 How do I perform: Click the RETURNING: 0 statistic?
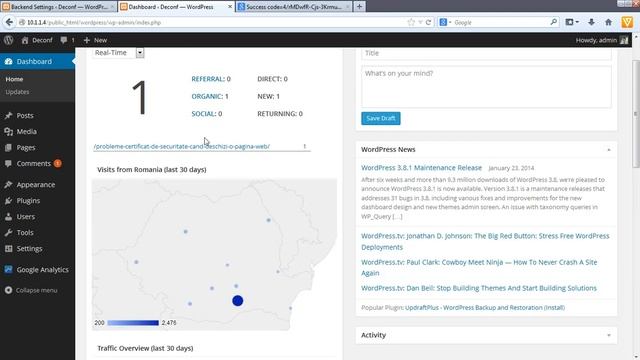(x=280, y=113)
